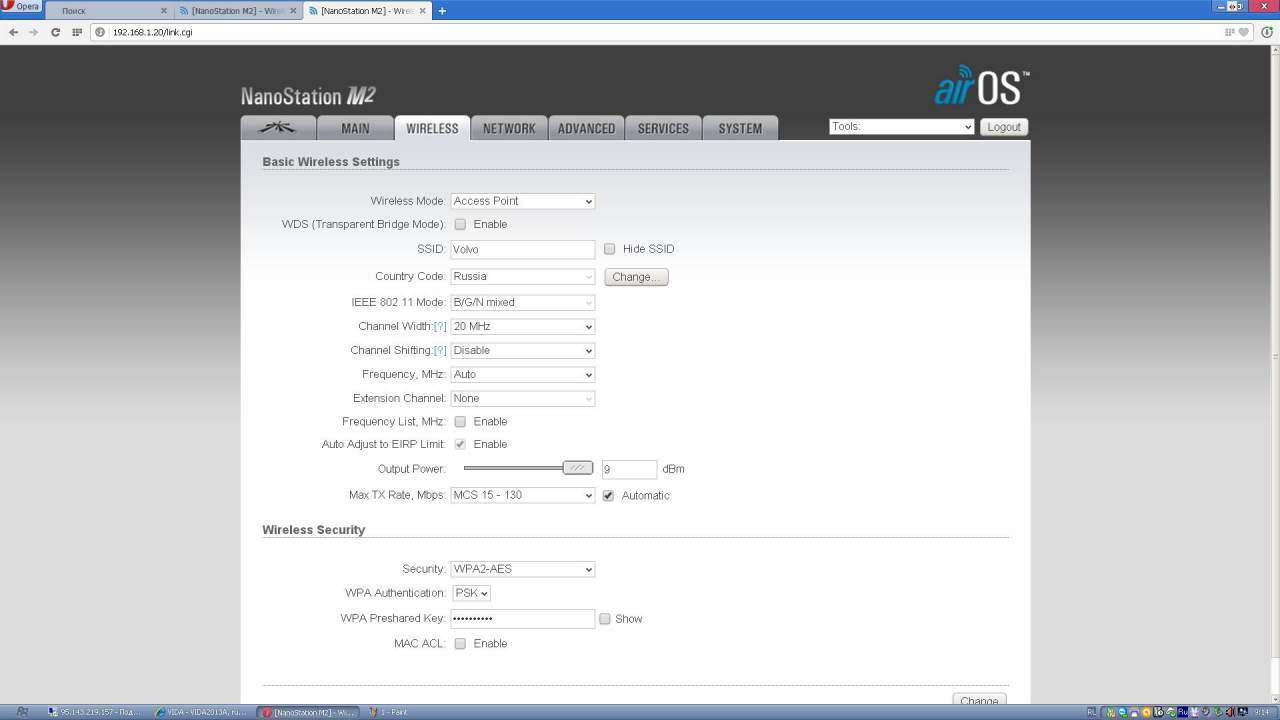Open the Opera downloads icon

point(1267,32)
